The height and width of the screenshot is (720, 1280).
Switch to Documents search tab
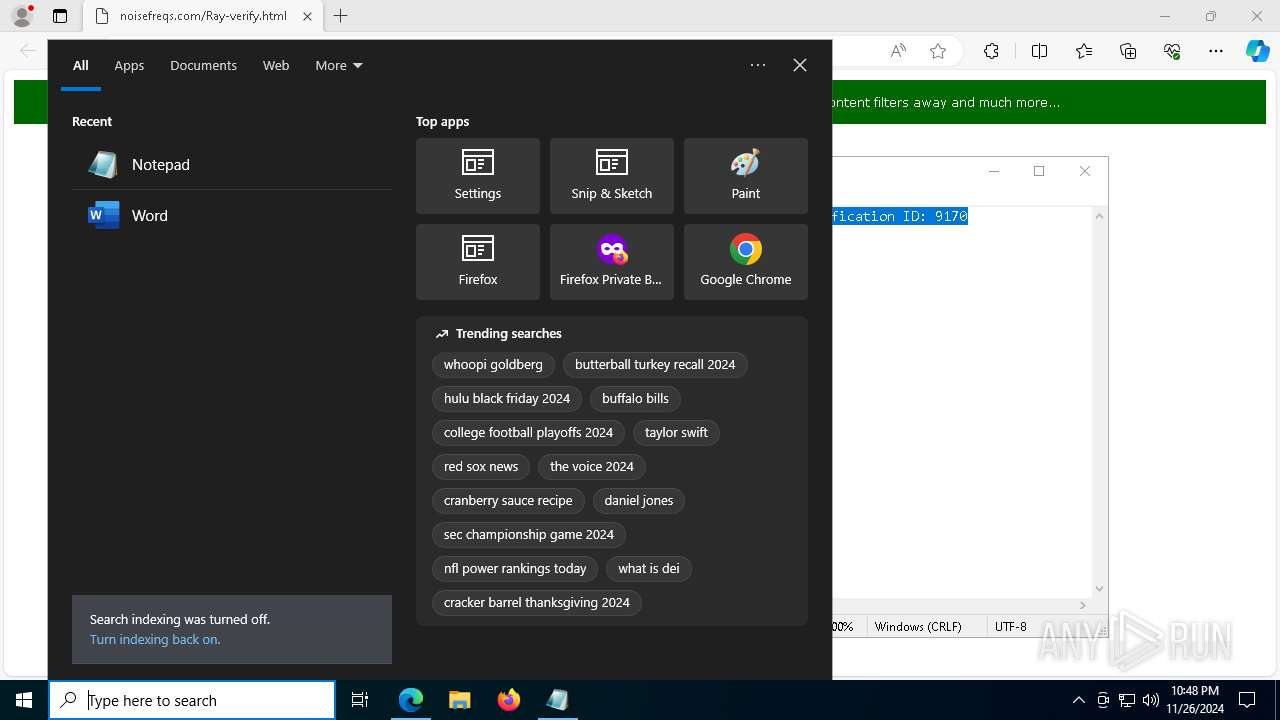[203, 65]
